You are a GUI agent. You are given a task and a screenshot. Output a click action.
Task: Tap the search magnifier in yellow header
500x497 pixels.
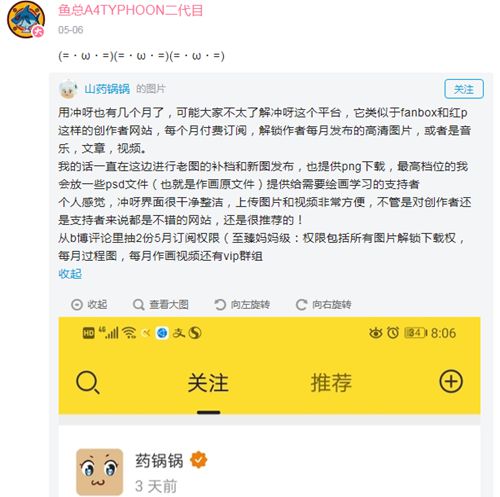click(88, 382)
